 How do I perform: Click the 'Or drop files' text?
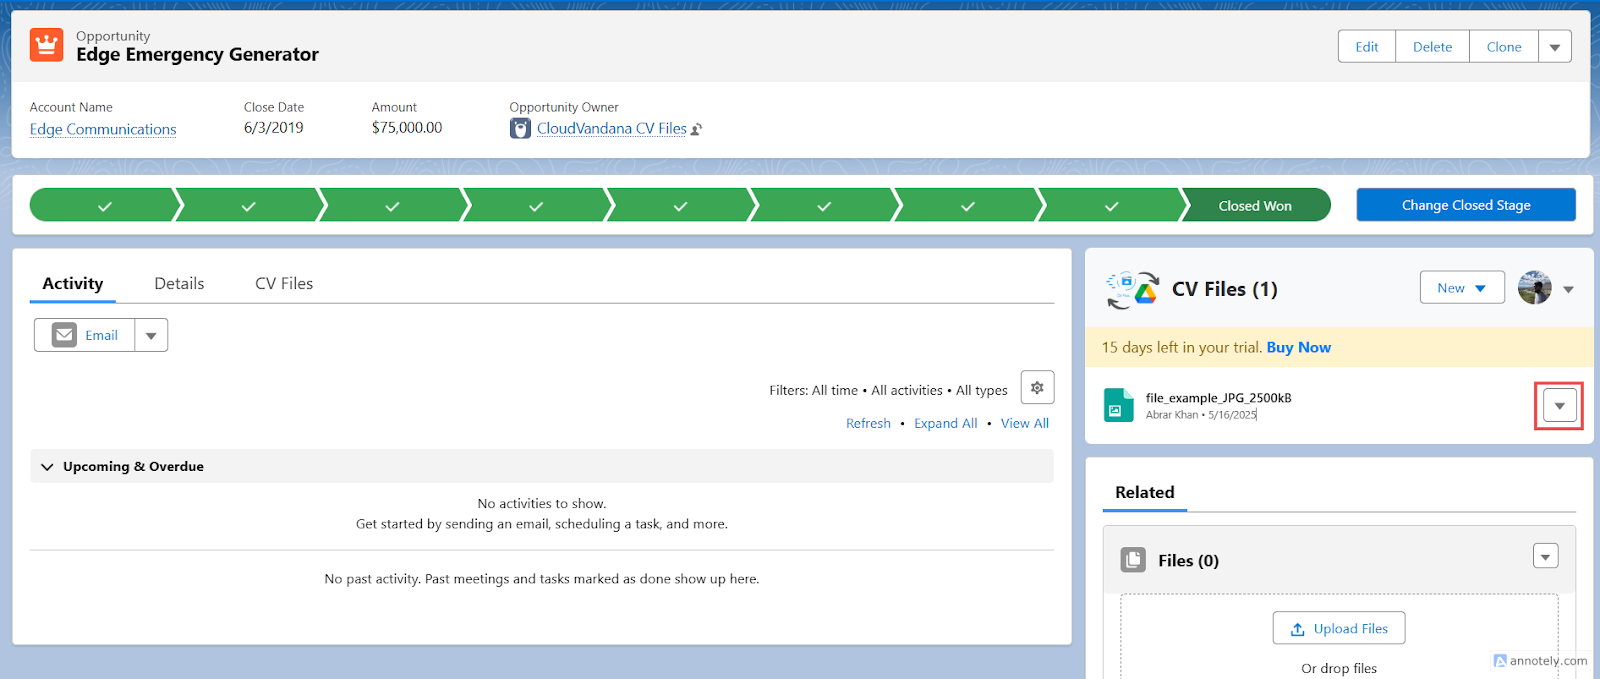1339,668
